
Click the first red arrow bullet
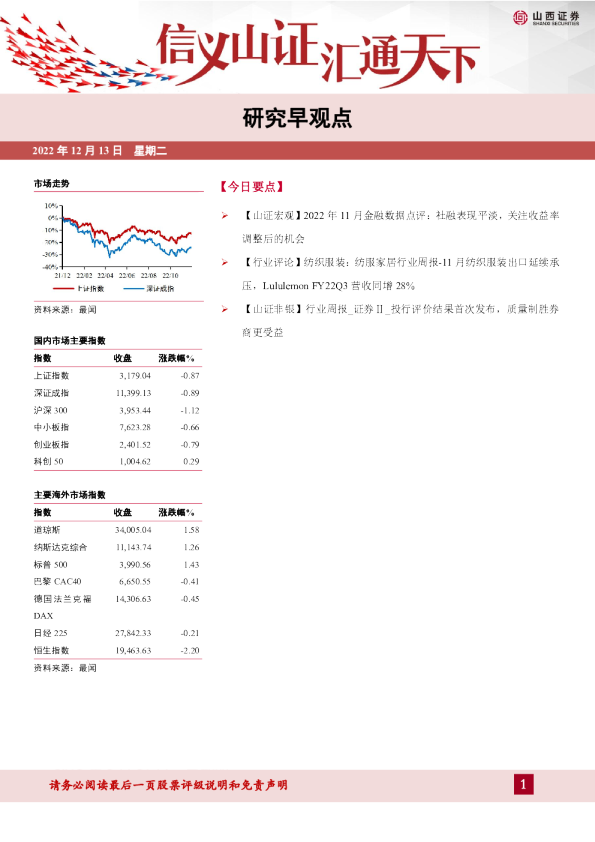pyautogui.click(x=225, y=216)
